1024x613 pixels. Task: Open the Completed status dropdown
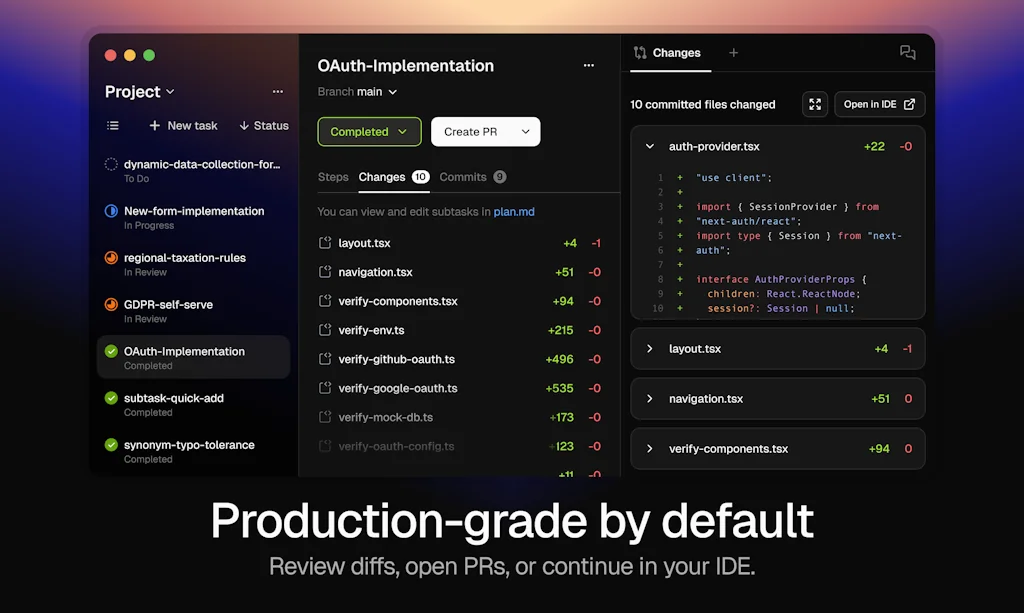(369, 132)
